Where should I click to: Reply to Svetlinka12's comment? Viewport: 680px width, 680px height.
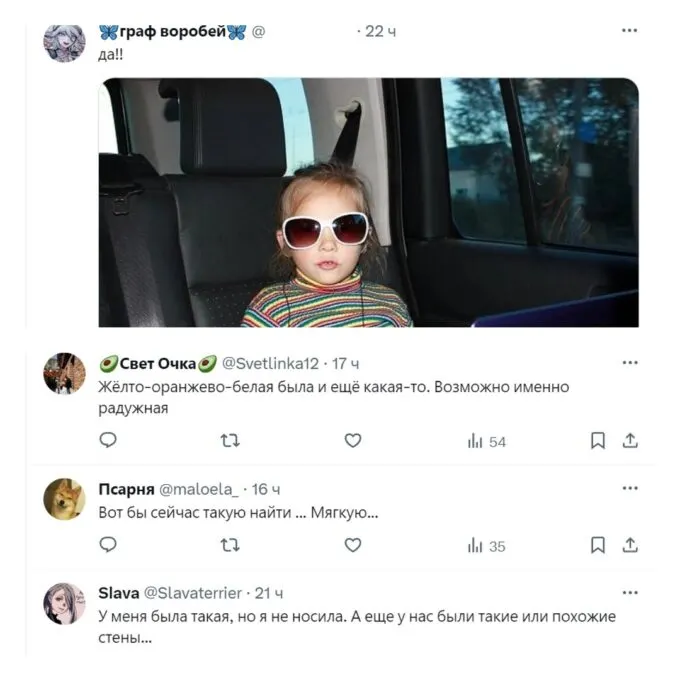(x=109, y=440)
